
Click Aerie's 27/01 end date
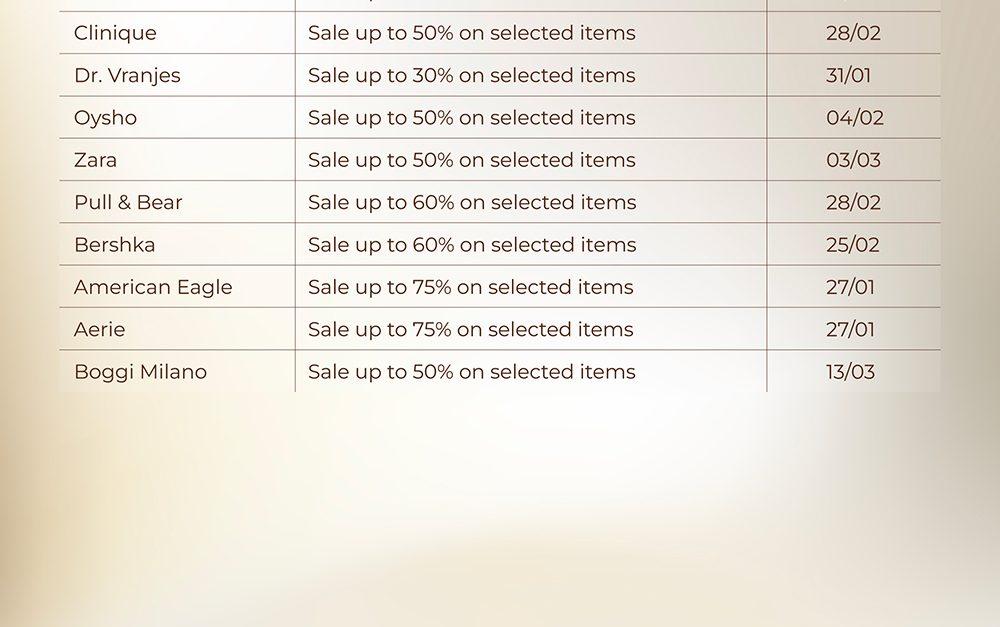[850, 329]
